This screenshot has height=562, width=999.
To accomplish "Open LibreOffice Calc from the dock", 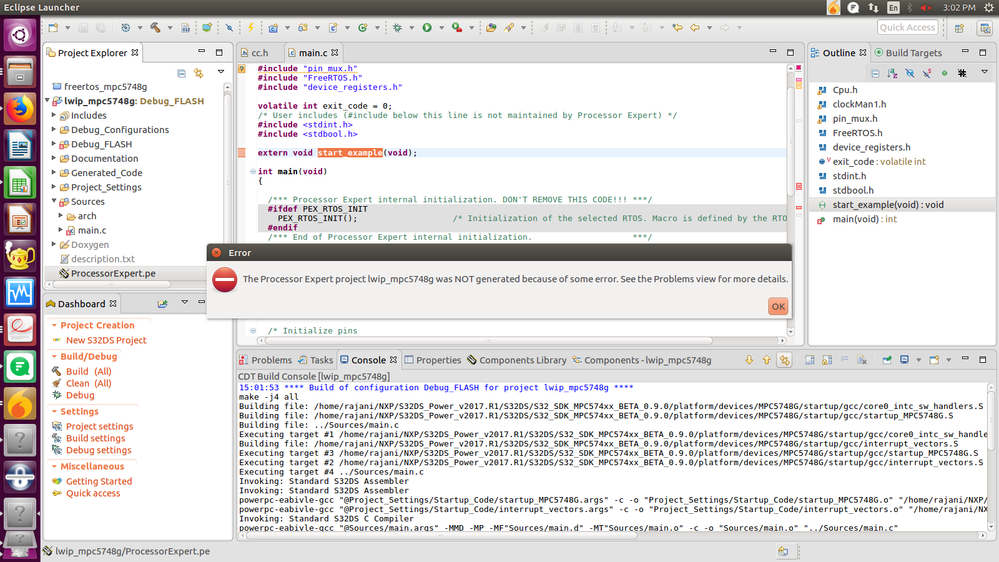I will (20, 184).
